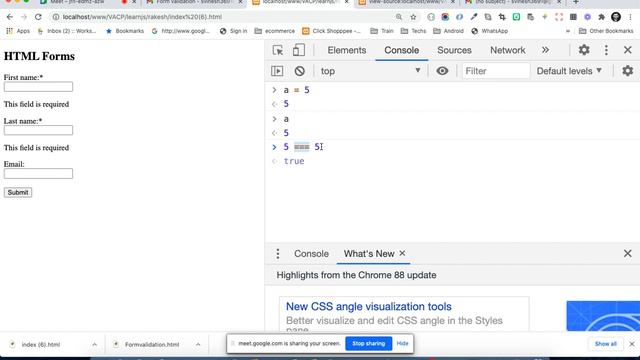Click the console input line 5 === 5
The width and height of the screenshot is (640, 360).
pos(302,147)
